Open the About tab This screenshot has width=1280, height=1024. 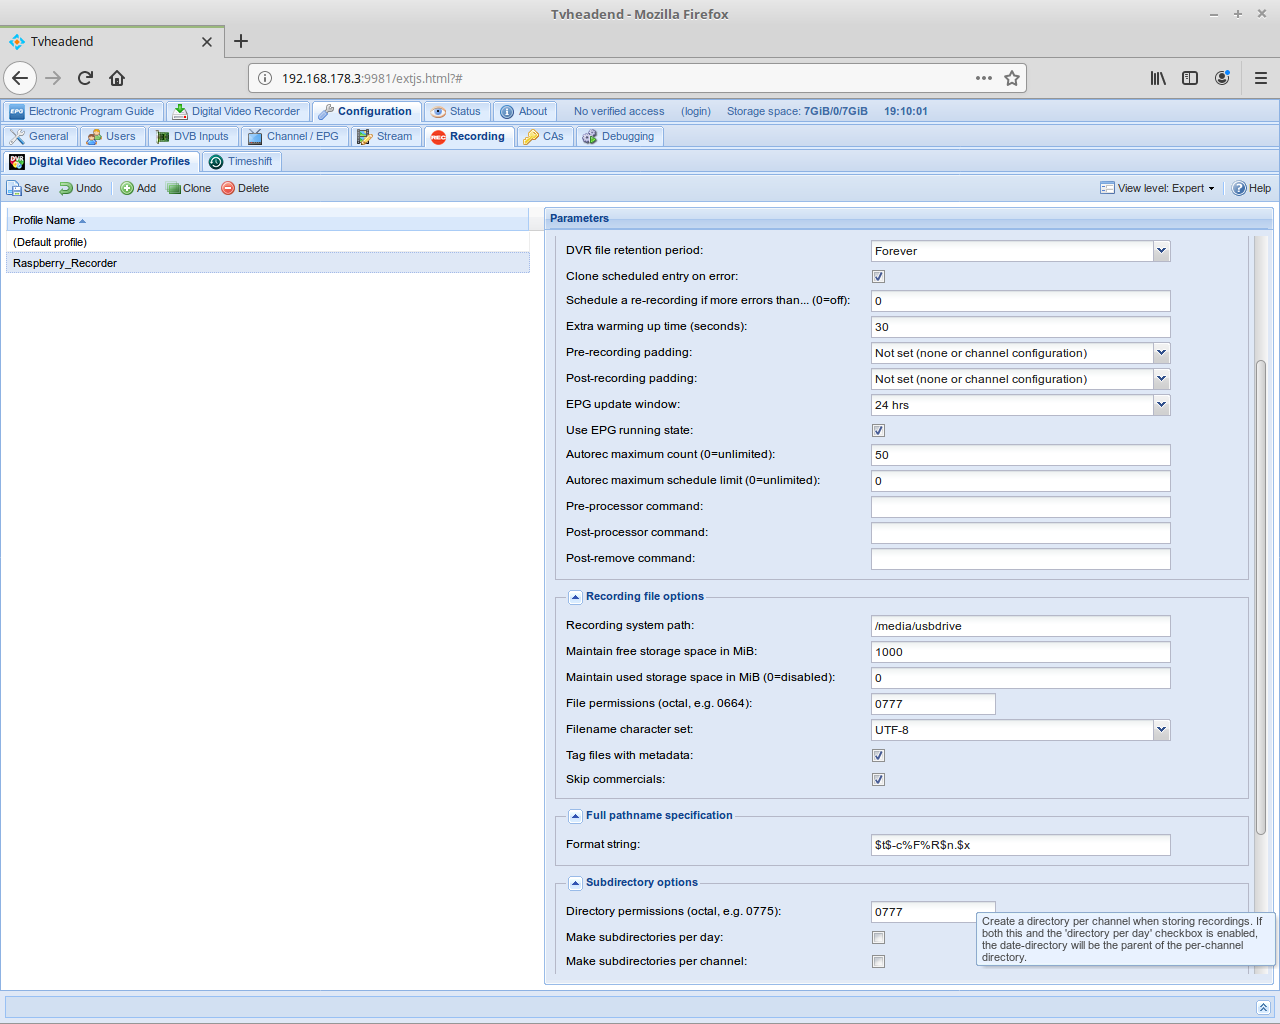tap(524, 111)
